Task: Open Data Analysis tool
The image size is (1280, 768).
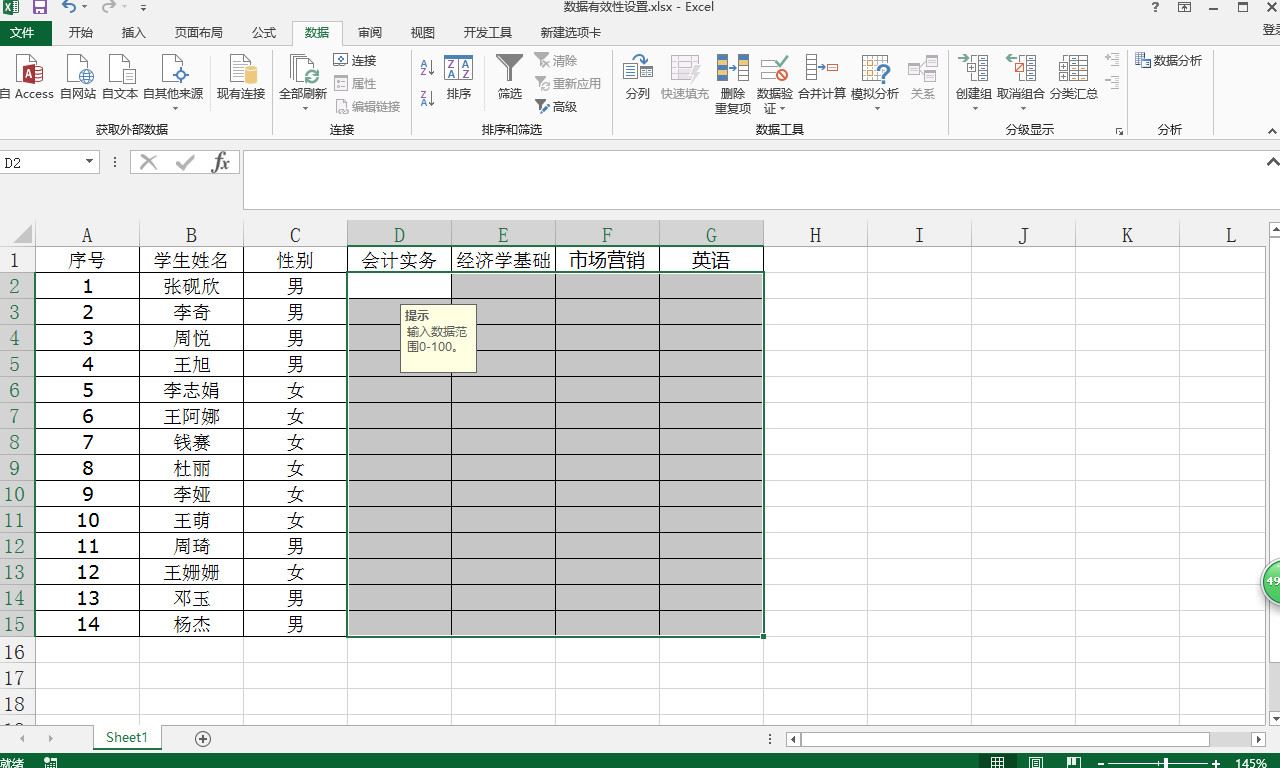Action: pyautogui.click(x=1168, y=60)
